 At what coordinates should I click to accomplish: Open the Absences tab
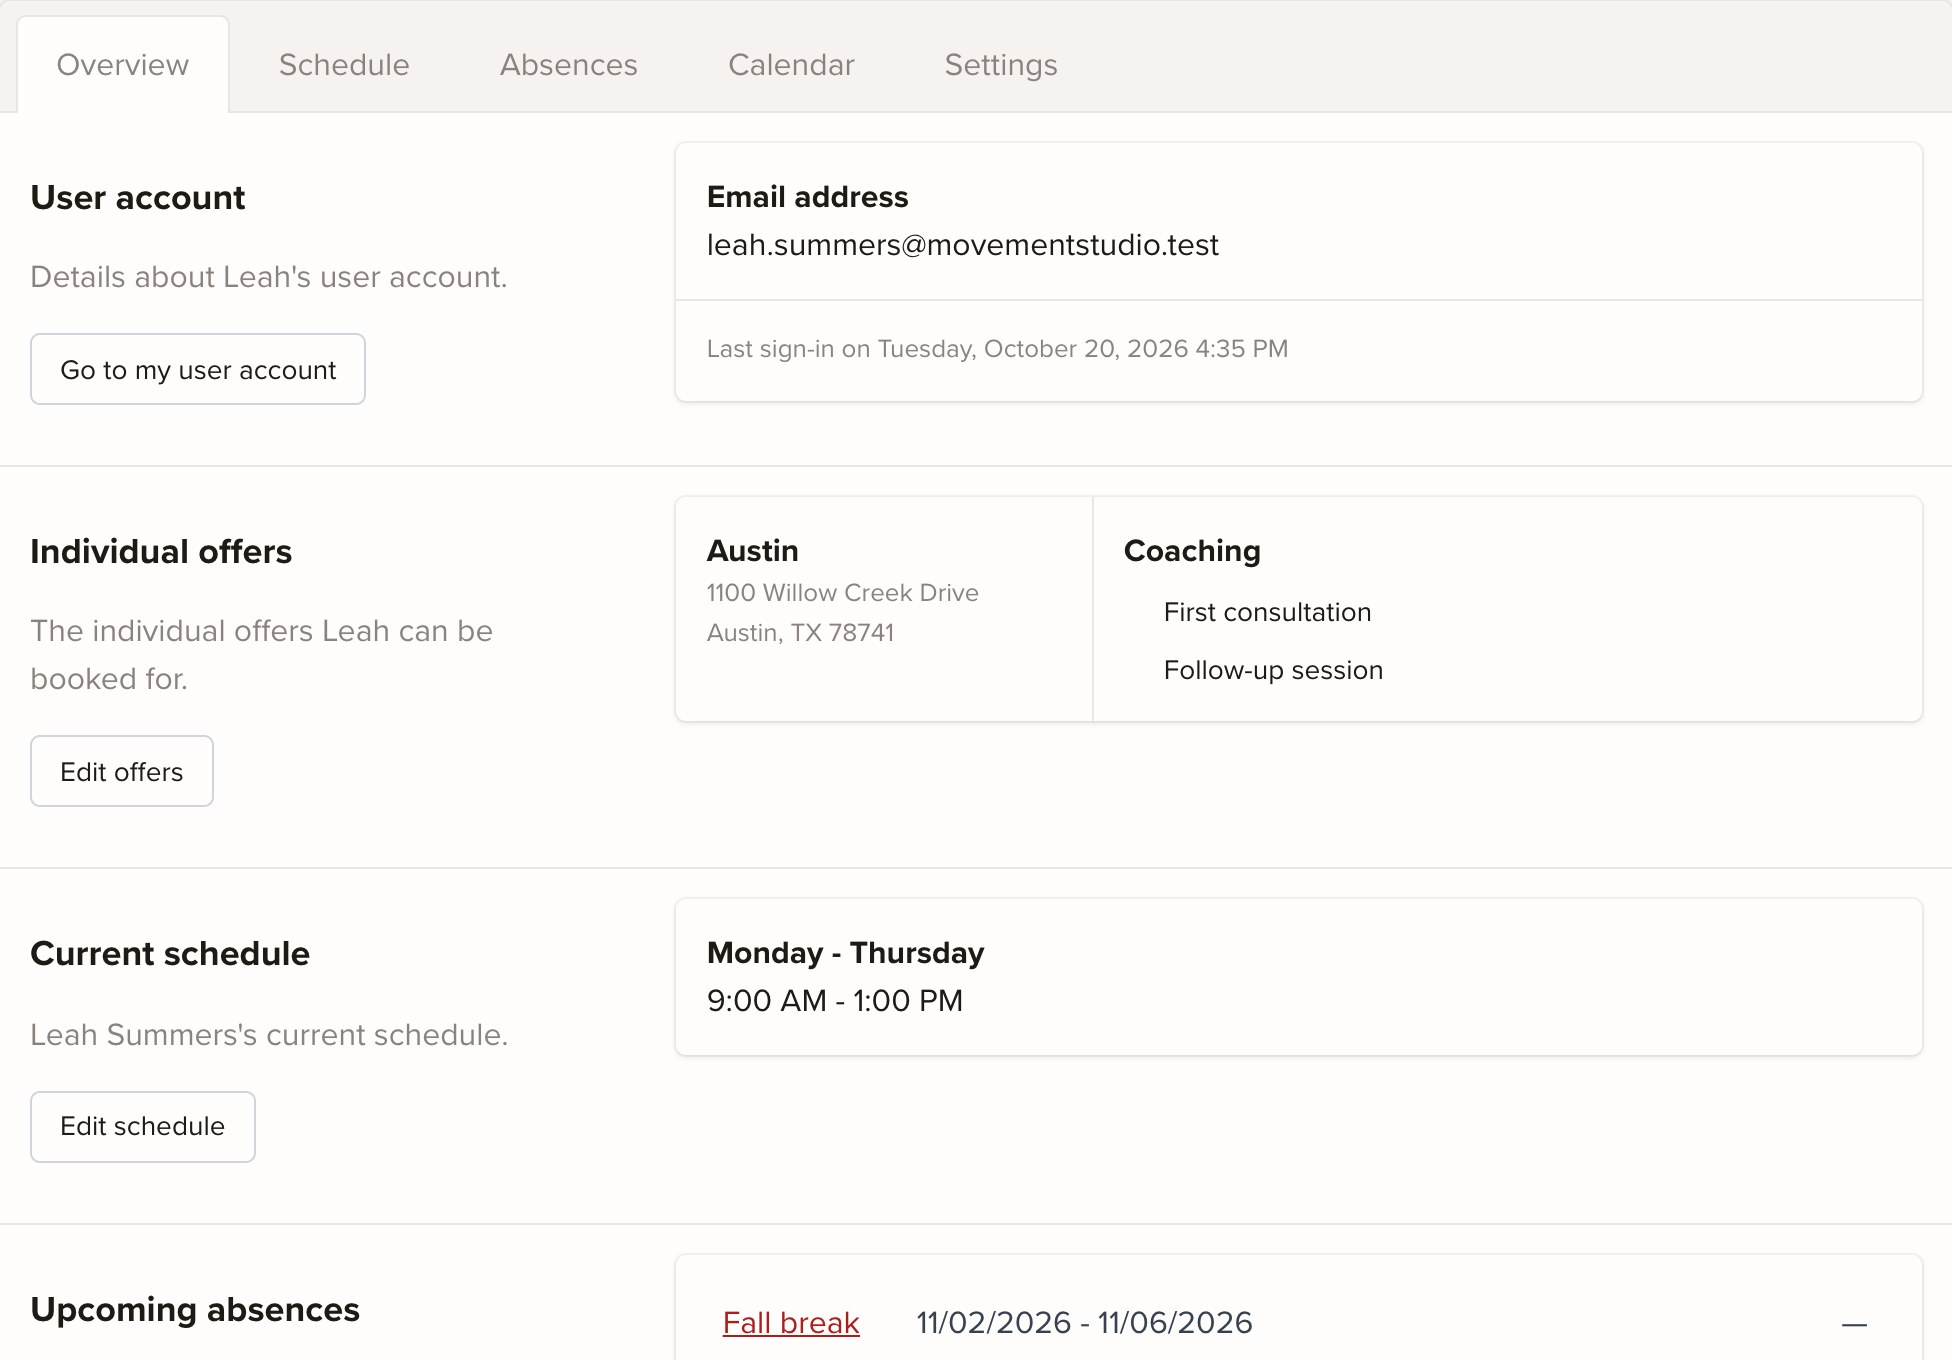569,65
